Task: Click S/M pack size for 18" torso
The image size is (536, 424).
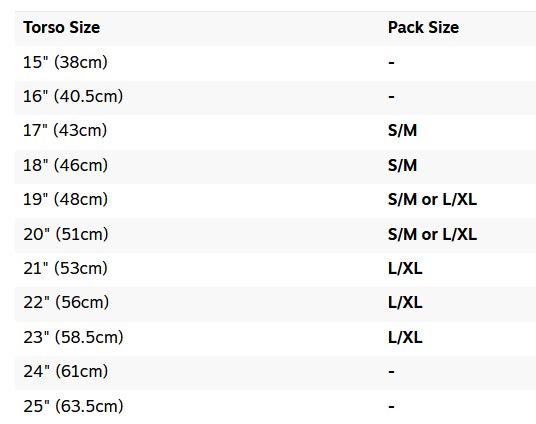Action: 402,165
